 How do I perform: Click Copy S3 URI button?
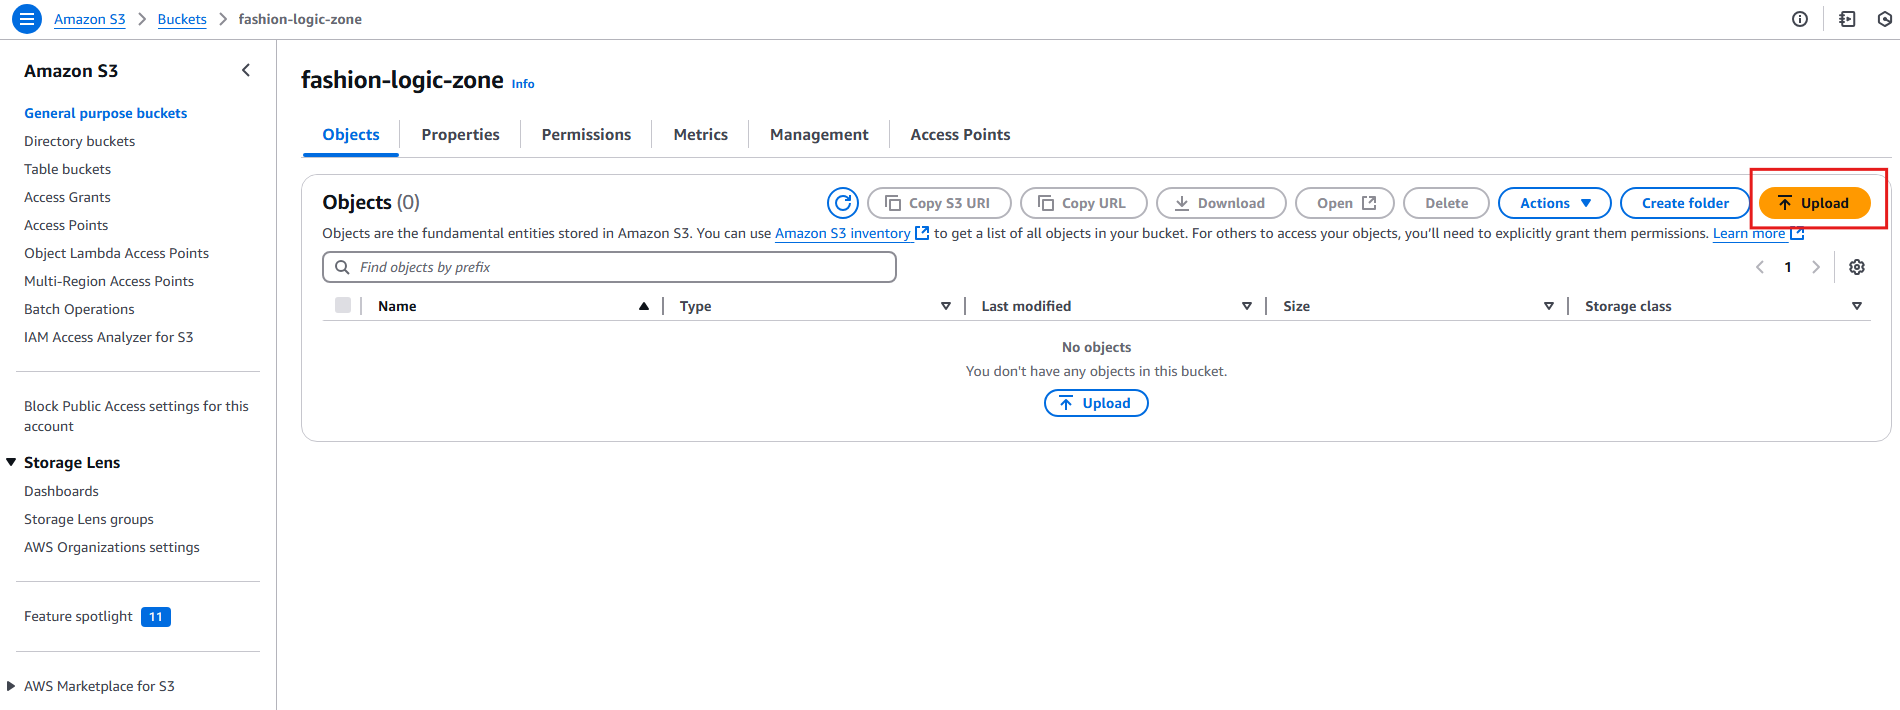tap(939, 203)
